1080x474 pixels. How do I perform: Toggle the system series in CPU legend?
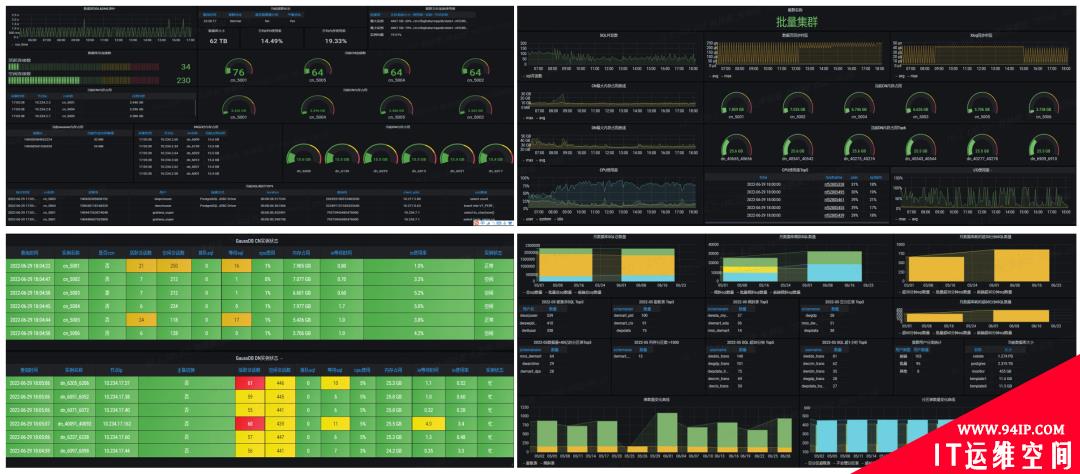click(545, 220)
